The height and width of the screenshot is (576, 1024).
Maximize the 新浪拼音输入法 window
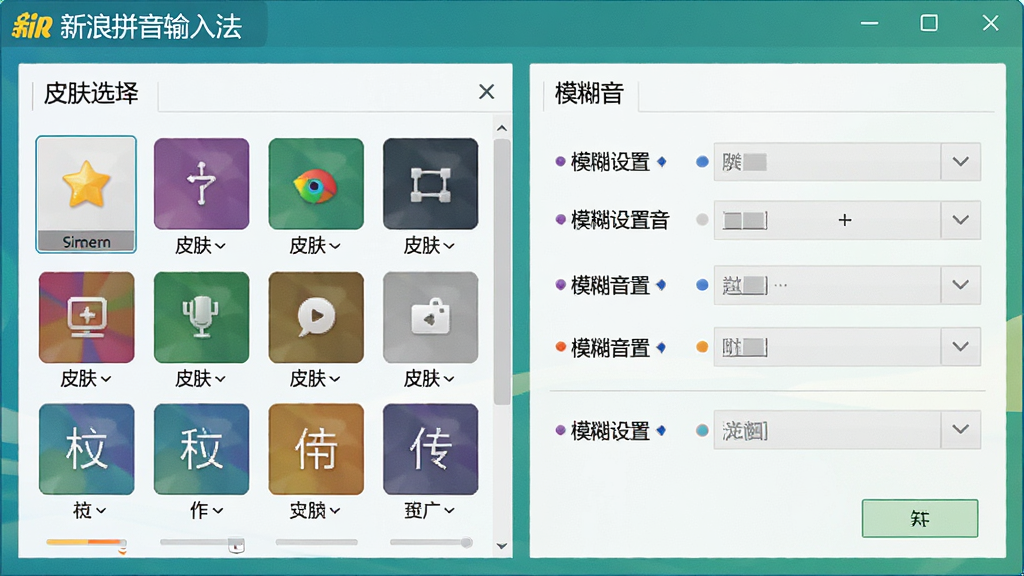(929, 24)
